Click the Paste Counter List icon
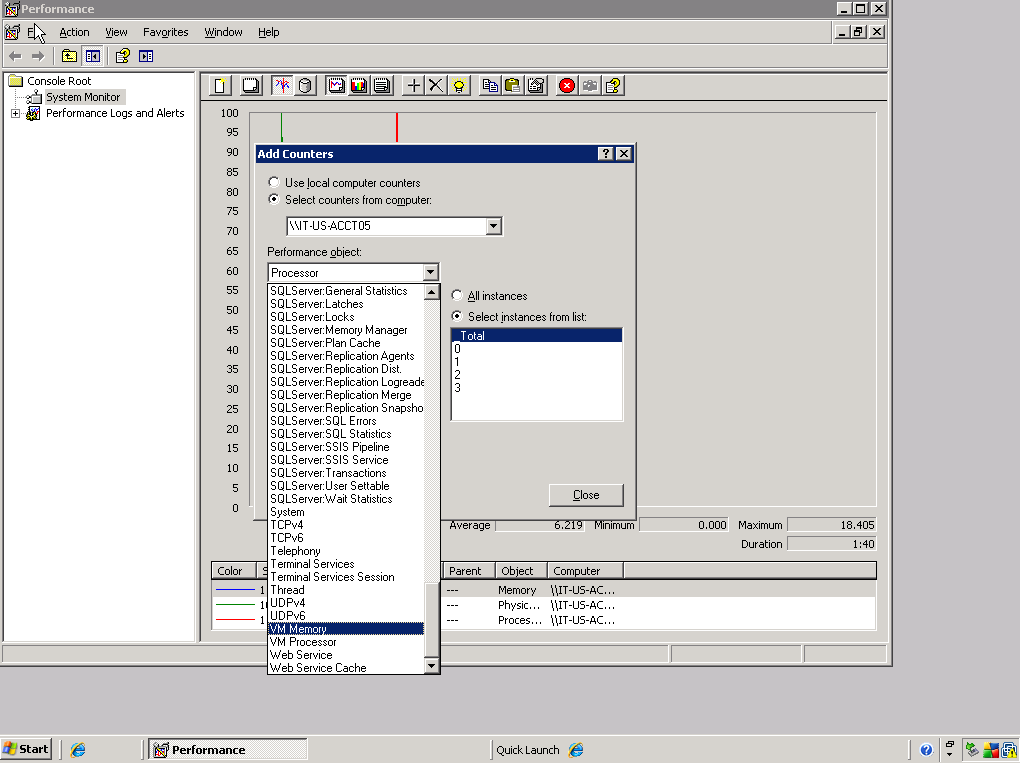1020x763 pixels. (513, 86)
